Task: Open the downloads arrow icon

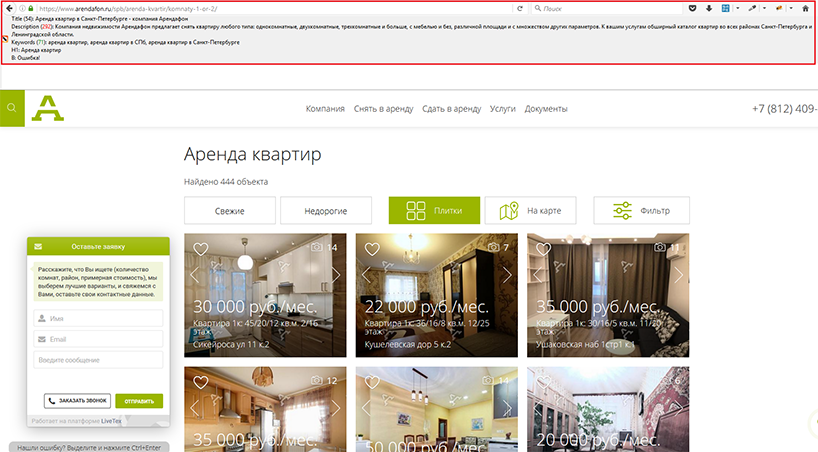Action: pos(709,8)
